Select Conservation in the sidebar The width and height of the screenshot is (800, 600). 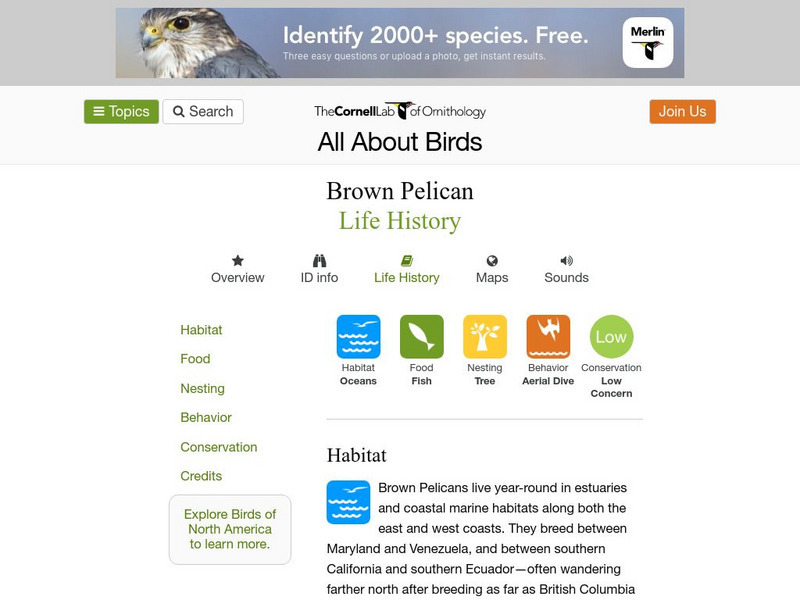(219, 447)
